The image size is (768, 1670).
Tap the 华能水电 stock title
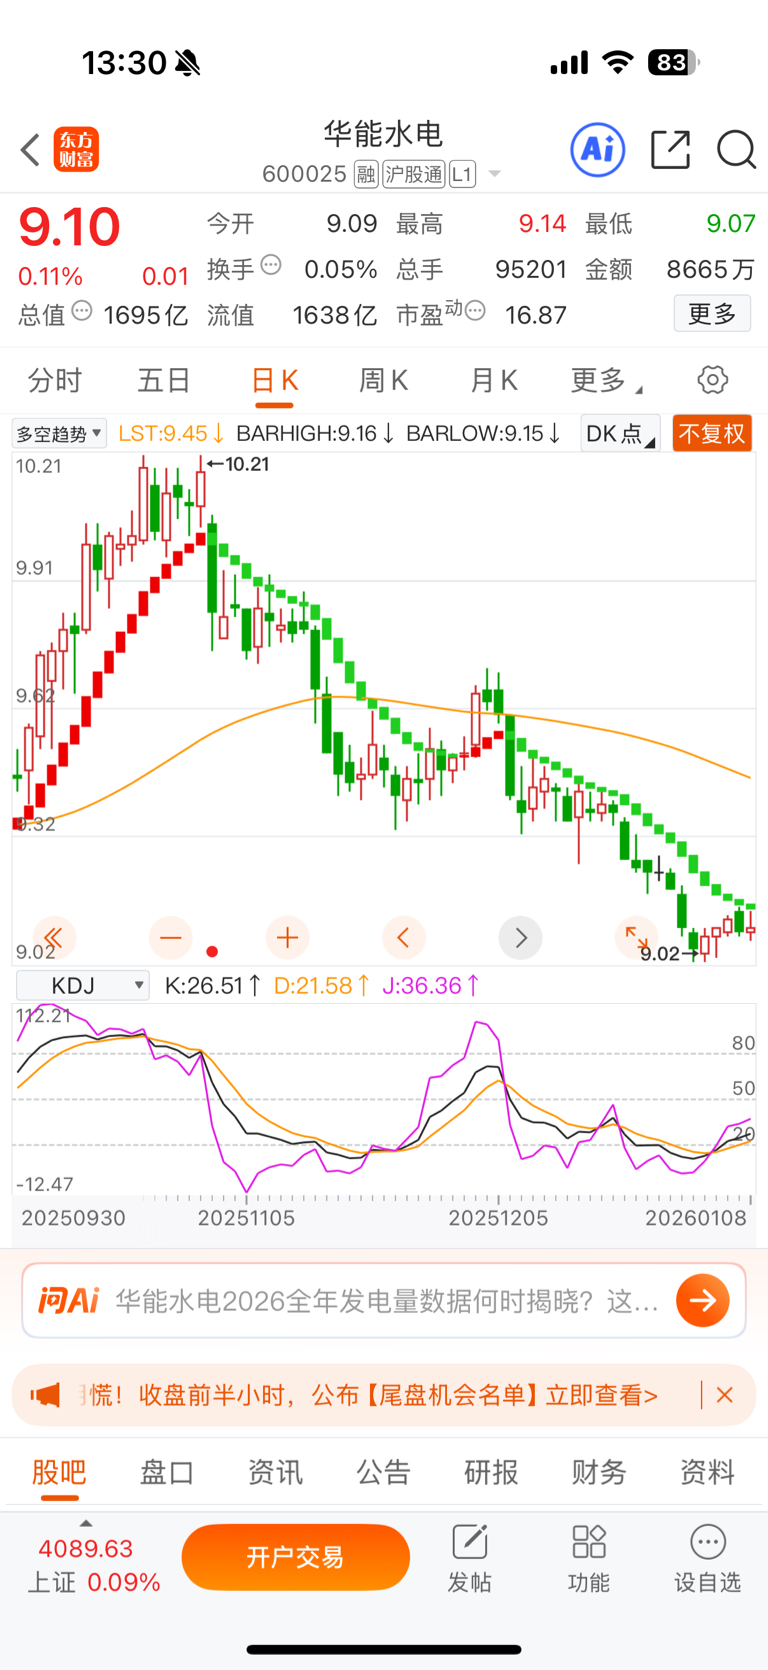383,134
